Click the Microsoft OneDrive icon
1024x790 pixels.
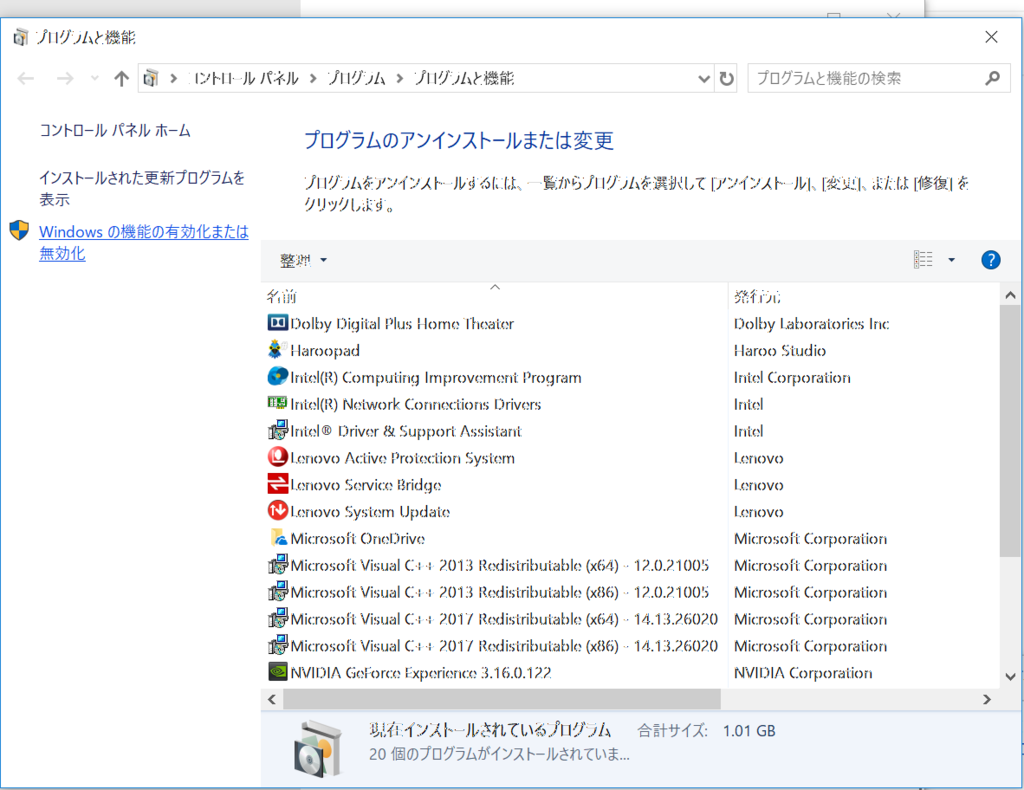point(278,537)
